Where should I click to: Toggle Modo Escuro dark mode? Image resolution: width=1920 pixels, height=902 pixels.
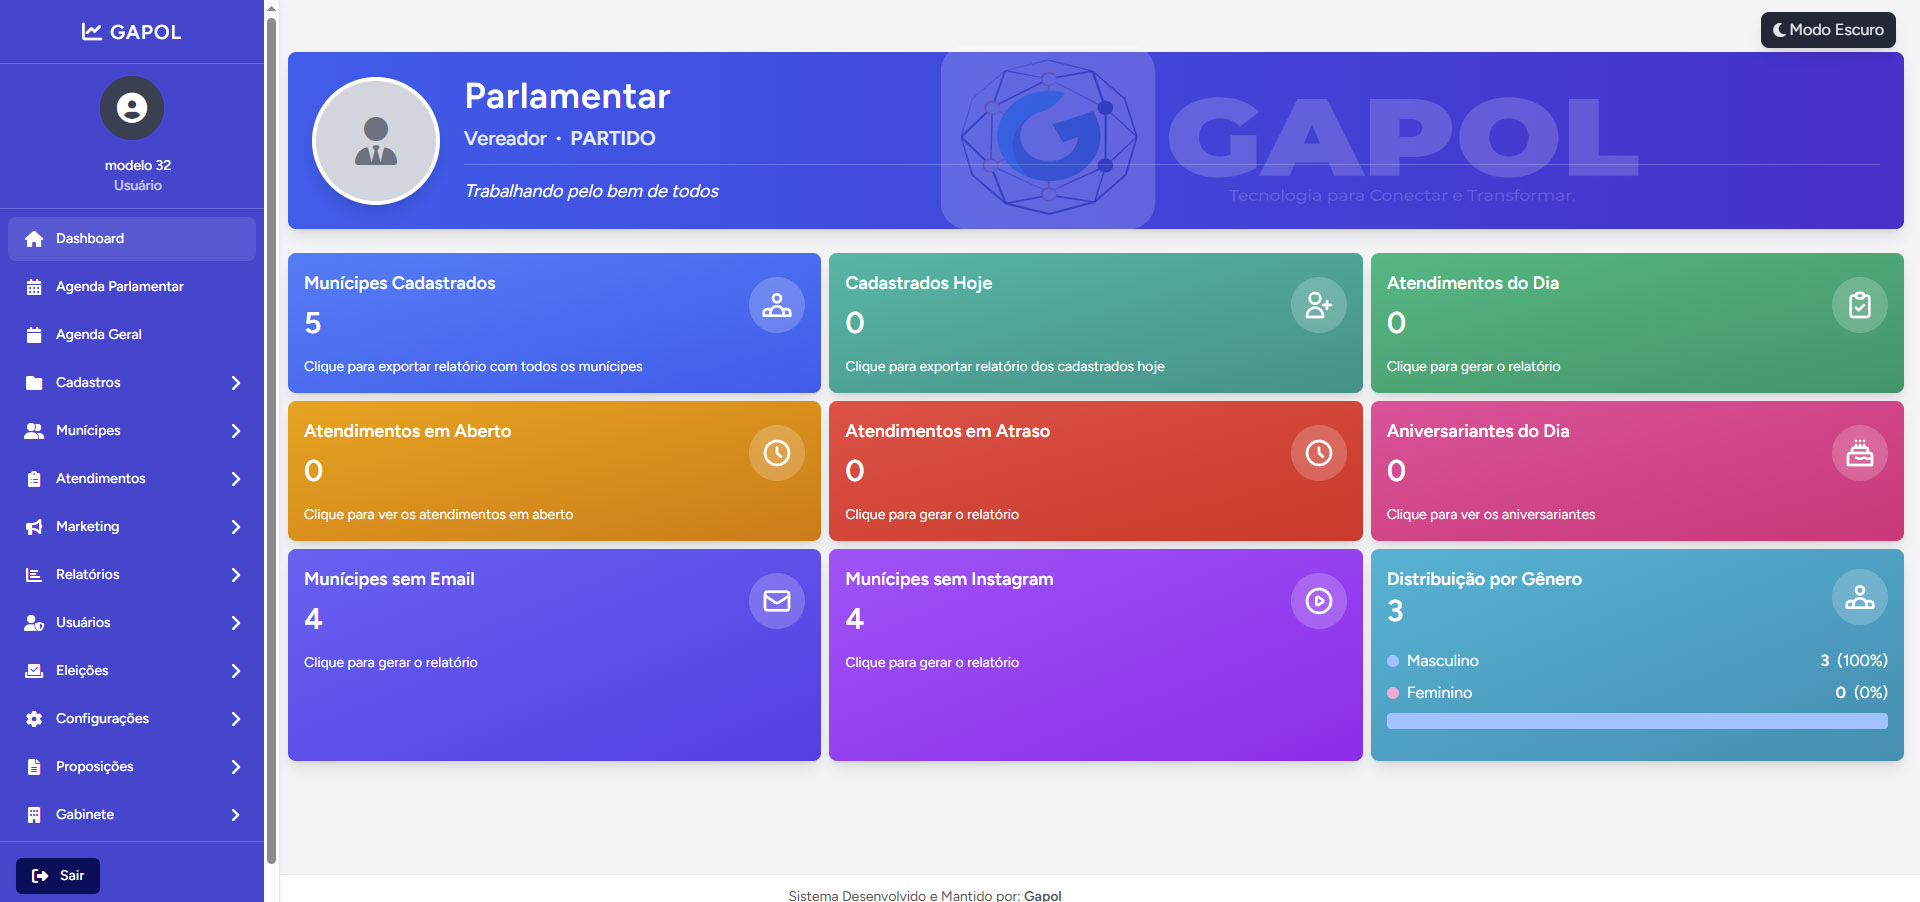click(x=1827, y=30)
